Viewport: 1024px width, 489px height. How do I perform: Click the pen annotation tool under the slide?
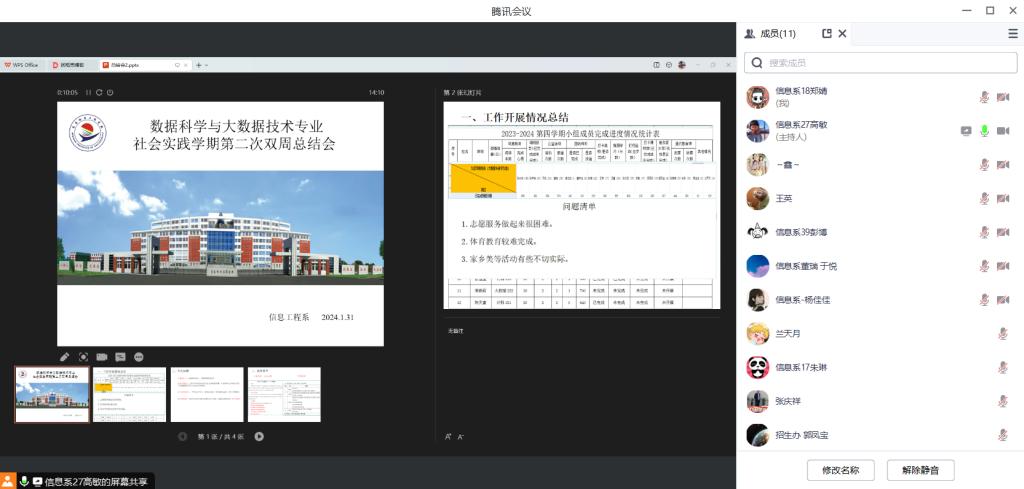65,357
